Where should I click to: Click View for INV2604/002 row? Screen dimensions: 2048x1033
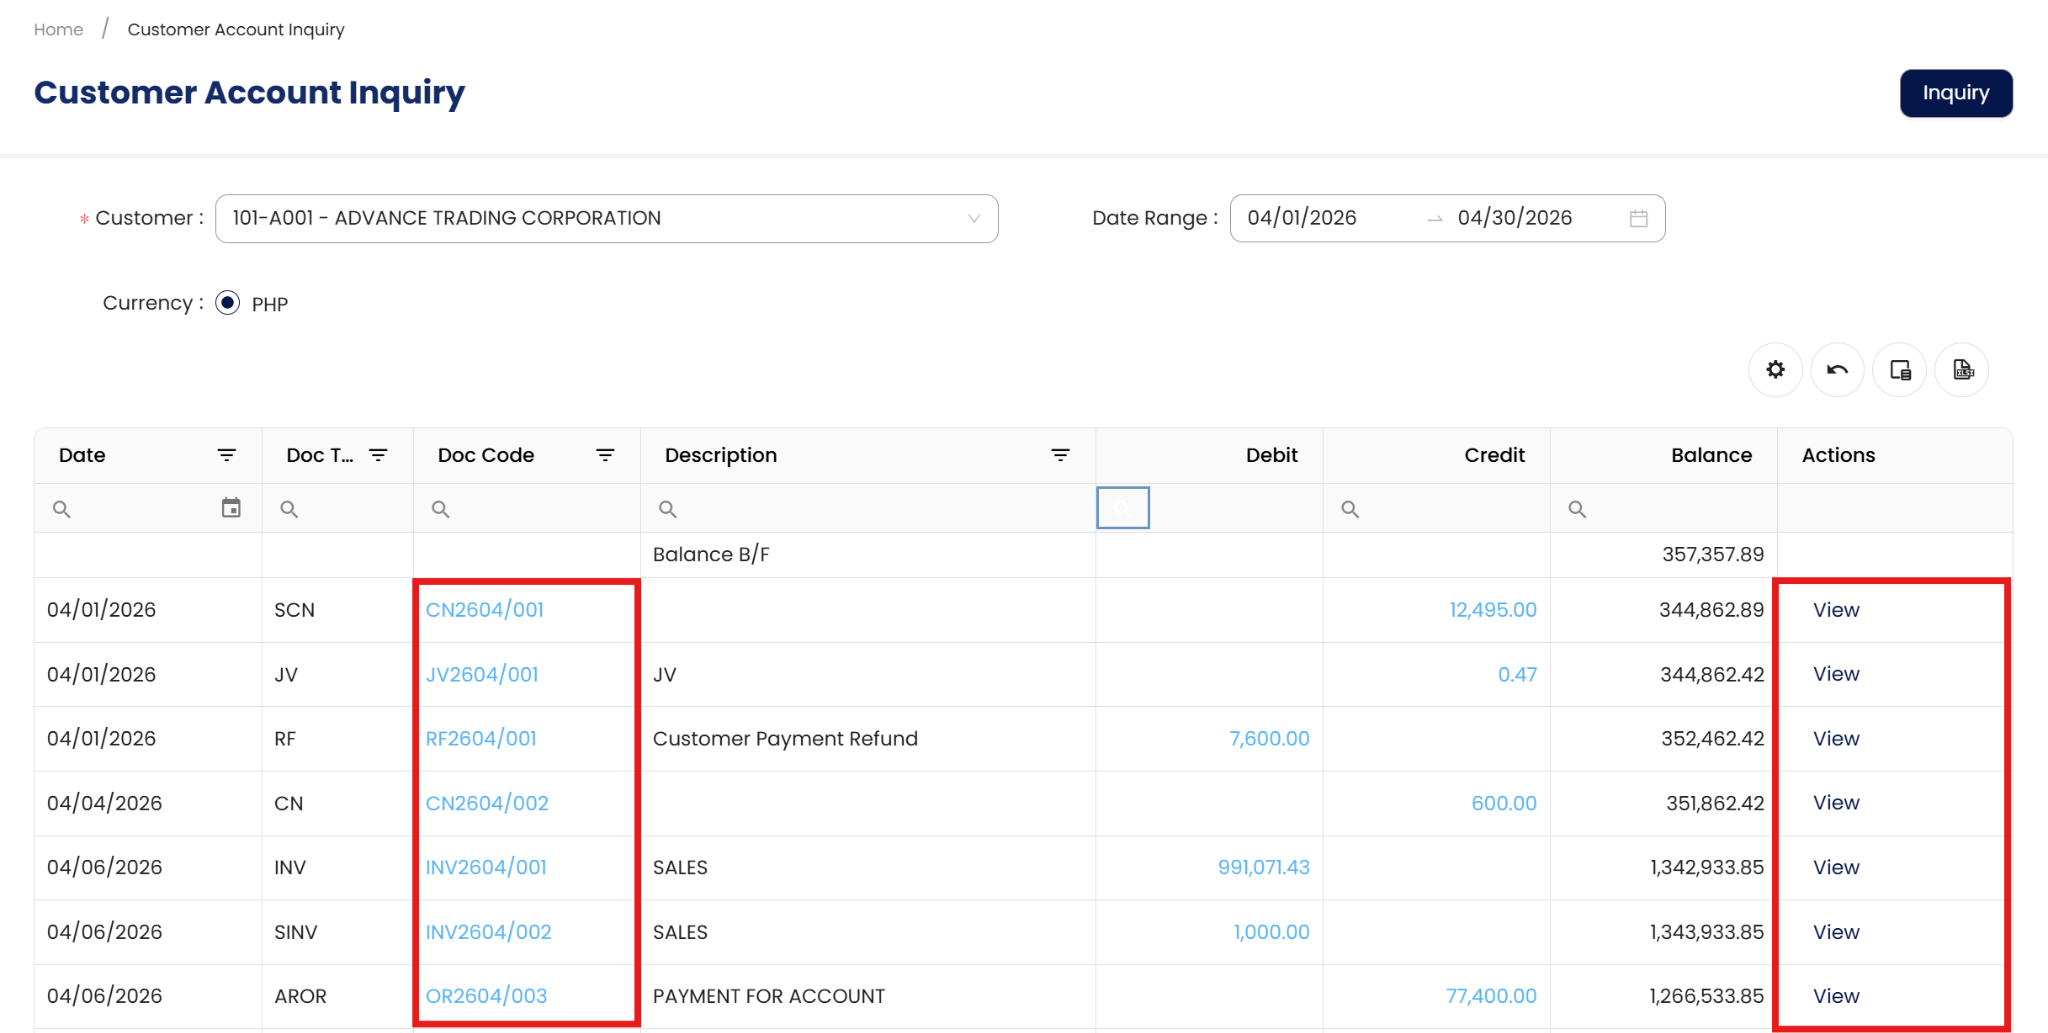(1836, 932)
